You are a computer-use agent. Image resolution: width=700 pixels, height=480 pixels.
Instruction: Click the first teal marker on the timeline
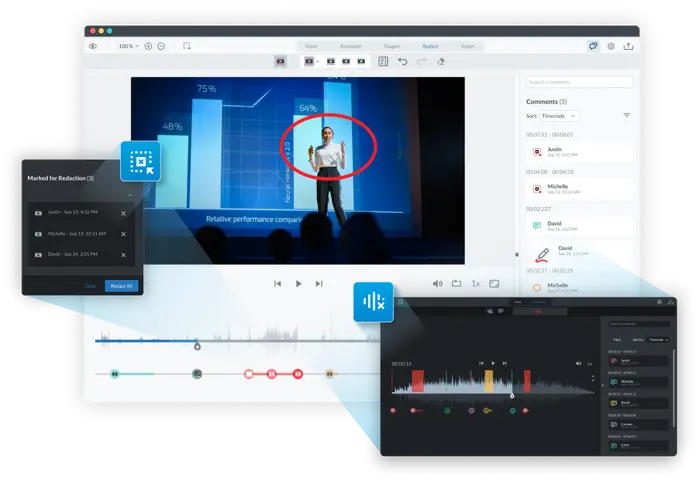pyautogui.click(x=115, y=374)
